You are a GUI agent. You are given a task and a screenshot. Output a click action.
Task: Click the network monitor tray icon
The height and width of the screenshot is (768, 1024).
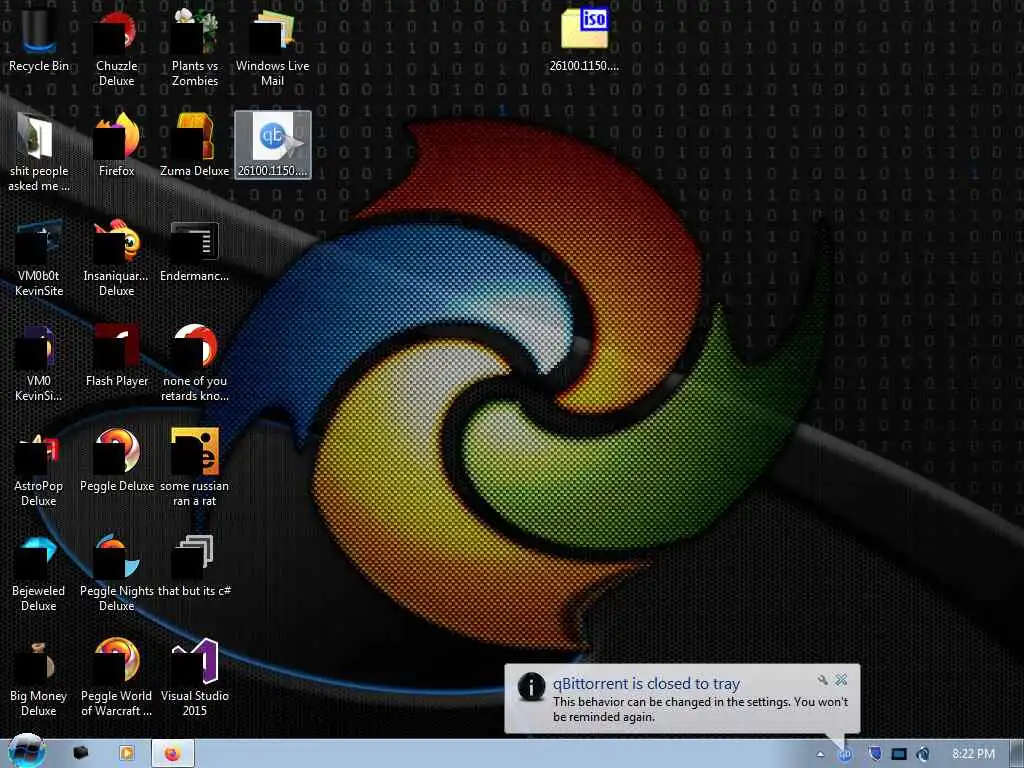pos(899,754)
